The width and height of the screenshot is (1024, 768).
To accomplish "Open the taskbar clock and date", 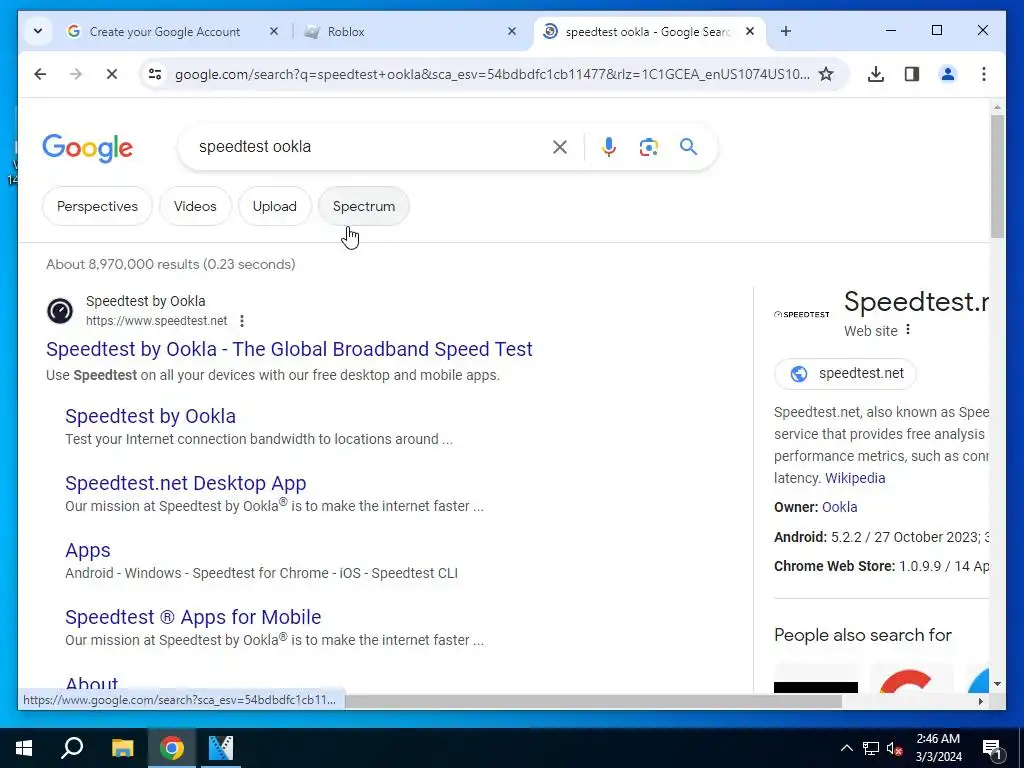I will 938,748.
